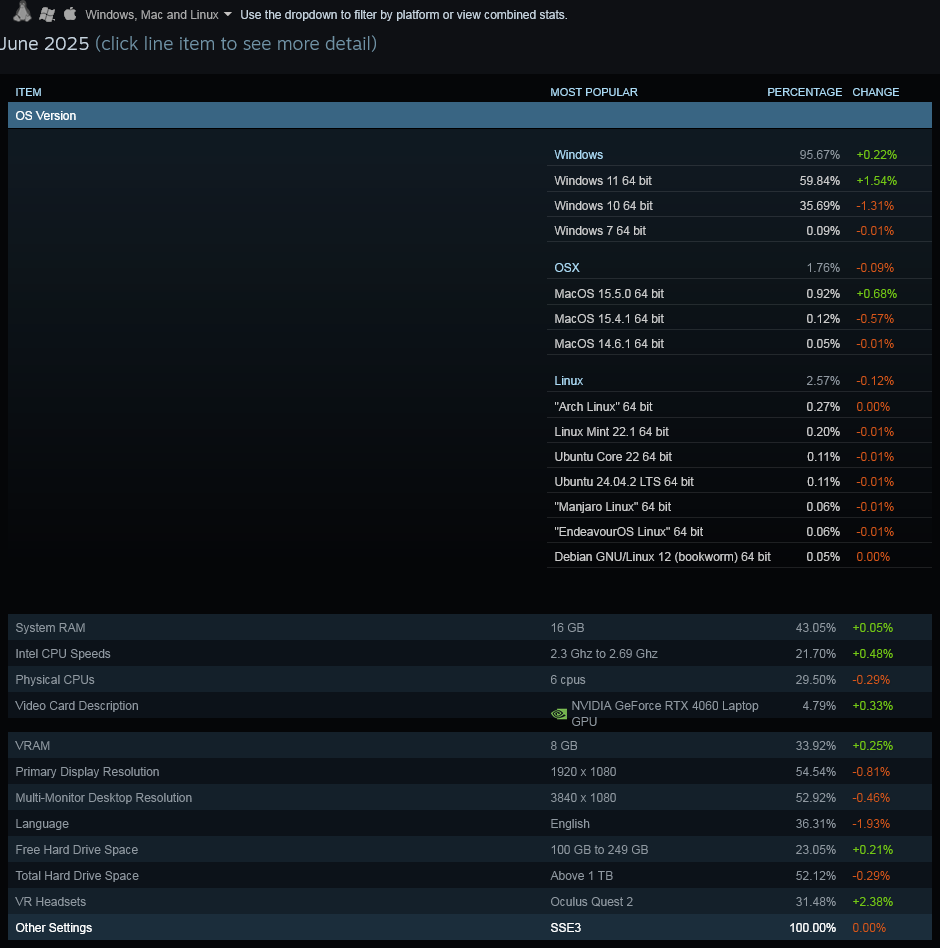Click the +2.38% change for VR Headsets
The height and width of the screenshot is (948, 940).
coord(872,901)
